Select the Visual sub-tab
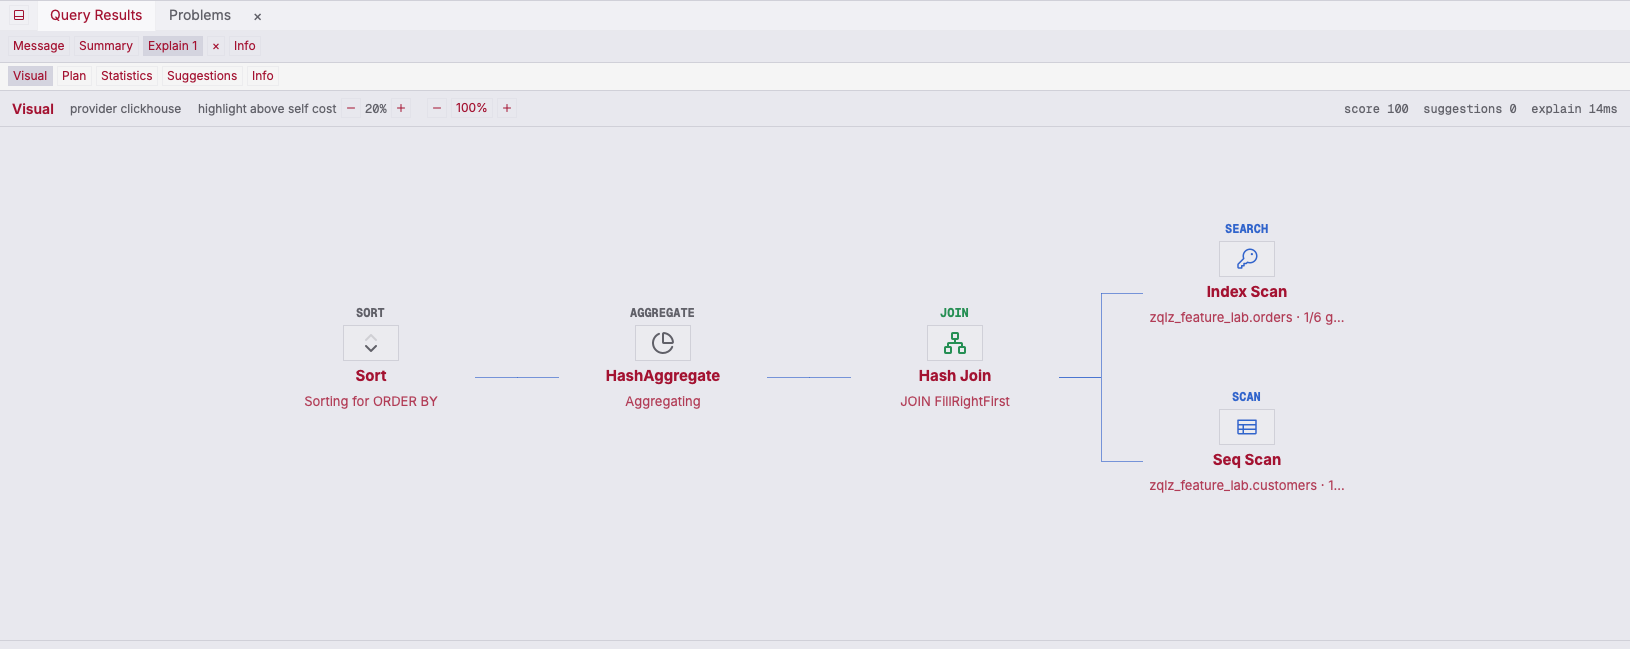 30,76
